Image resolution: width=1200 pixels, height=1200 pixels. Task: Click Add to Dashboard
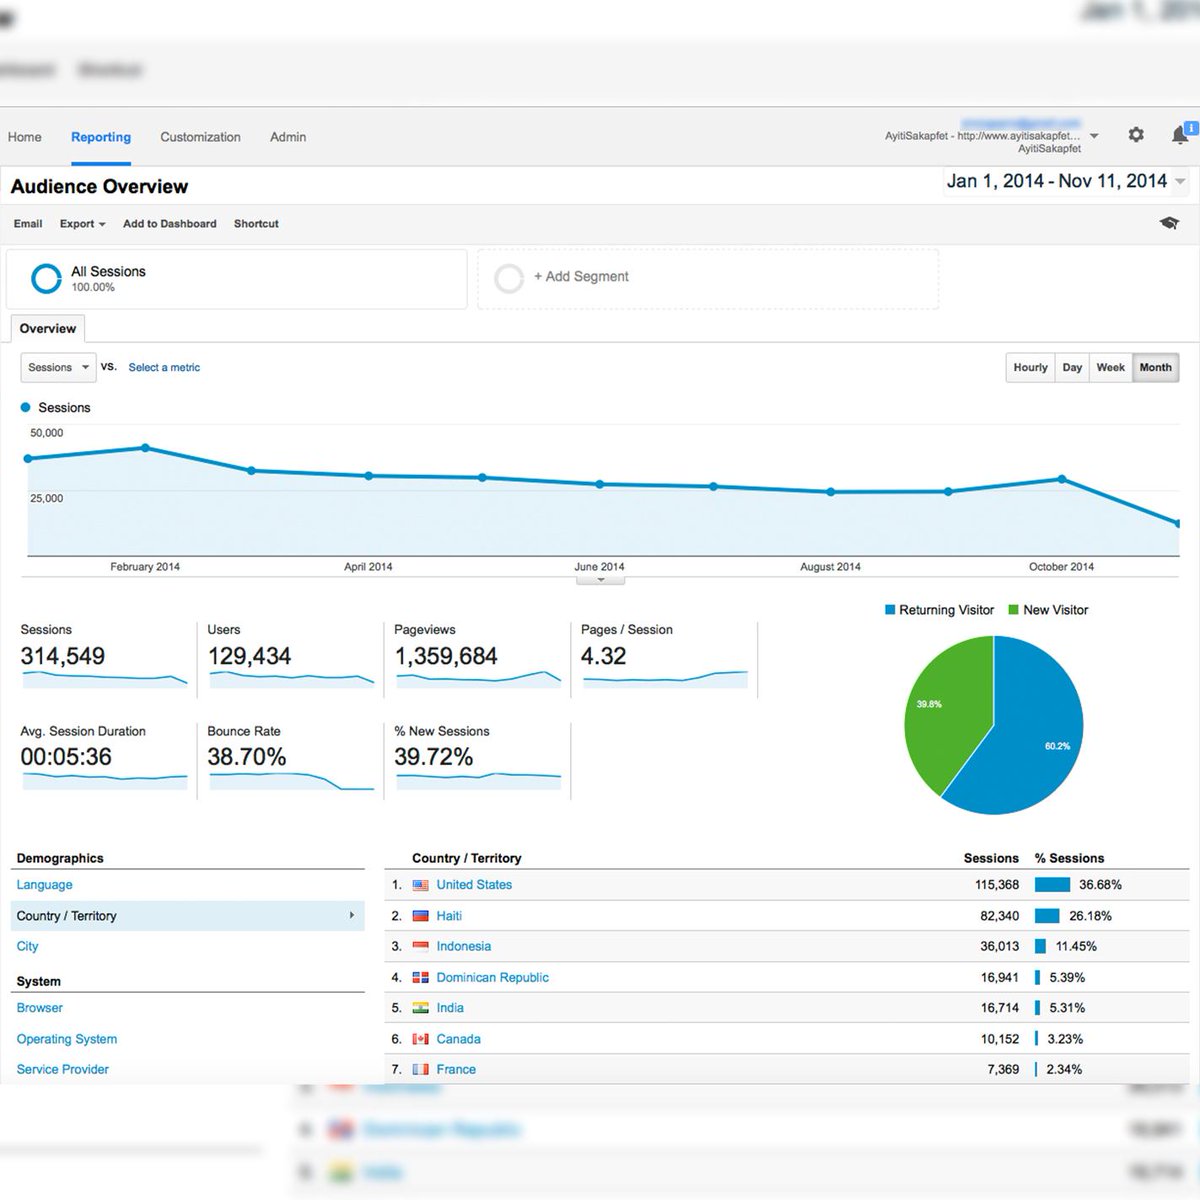tap(169, 223)
